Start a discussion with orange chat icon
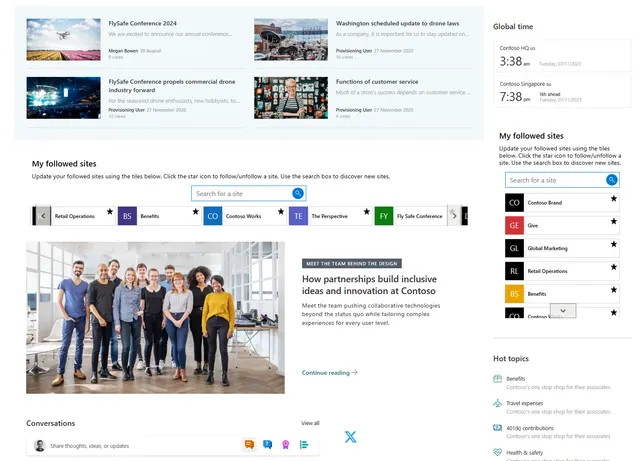Image resolution: width=640 pixels, height=461 pixels. (x=249, y=444)
